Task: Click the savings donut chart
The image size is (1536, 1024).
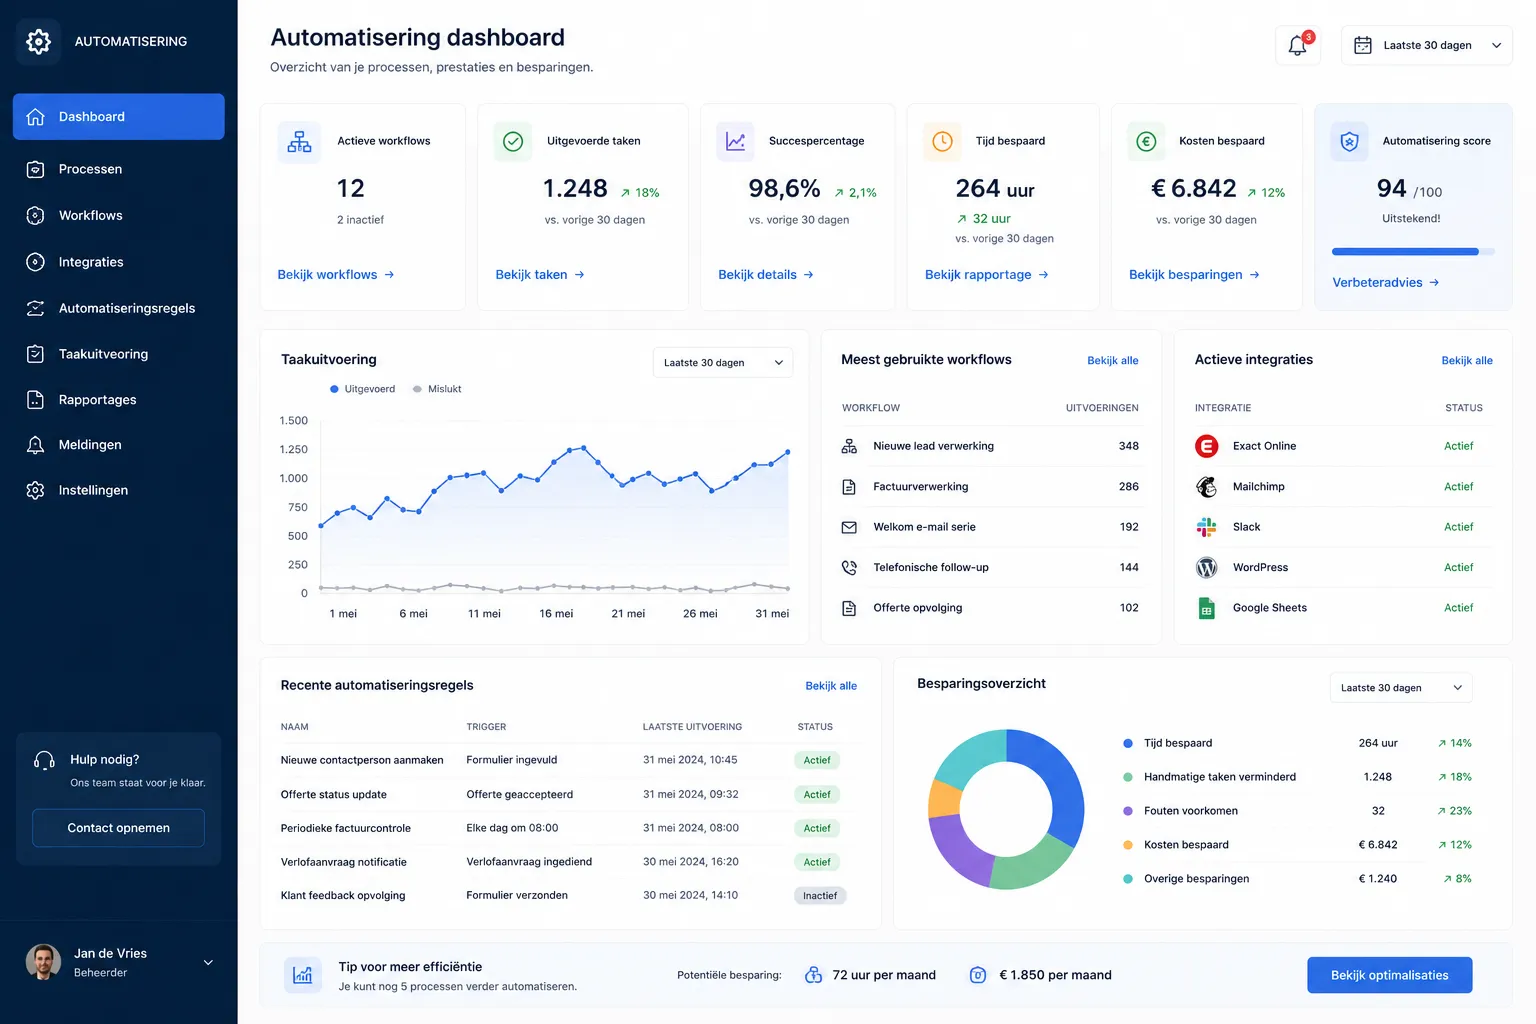Action: click(1006, 810)
